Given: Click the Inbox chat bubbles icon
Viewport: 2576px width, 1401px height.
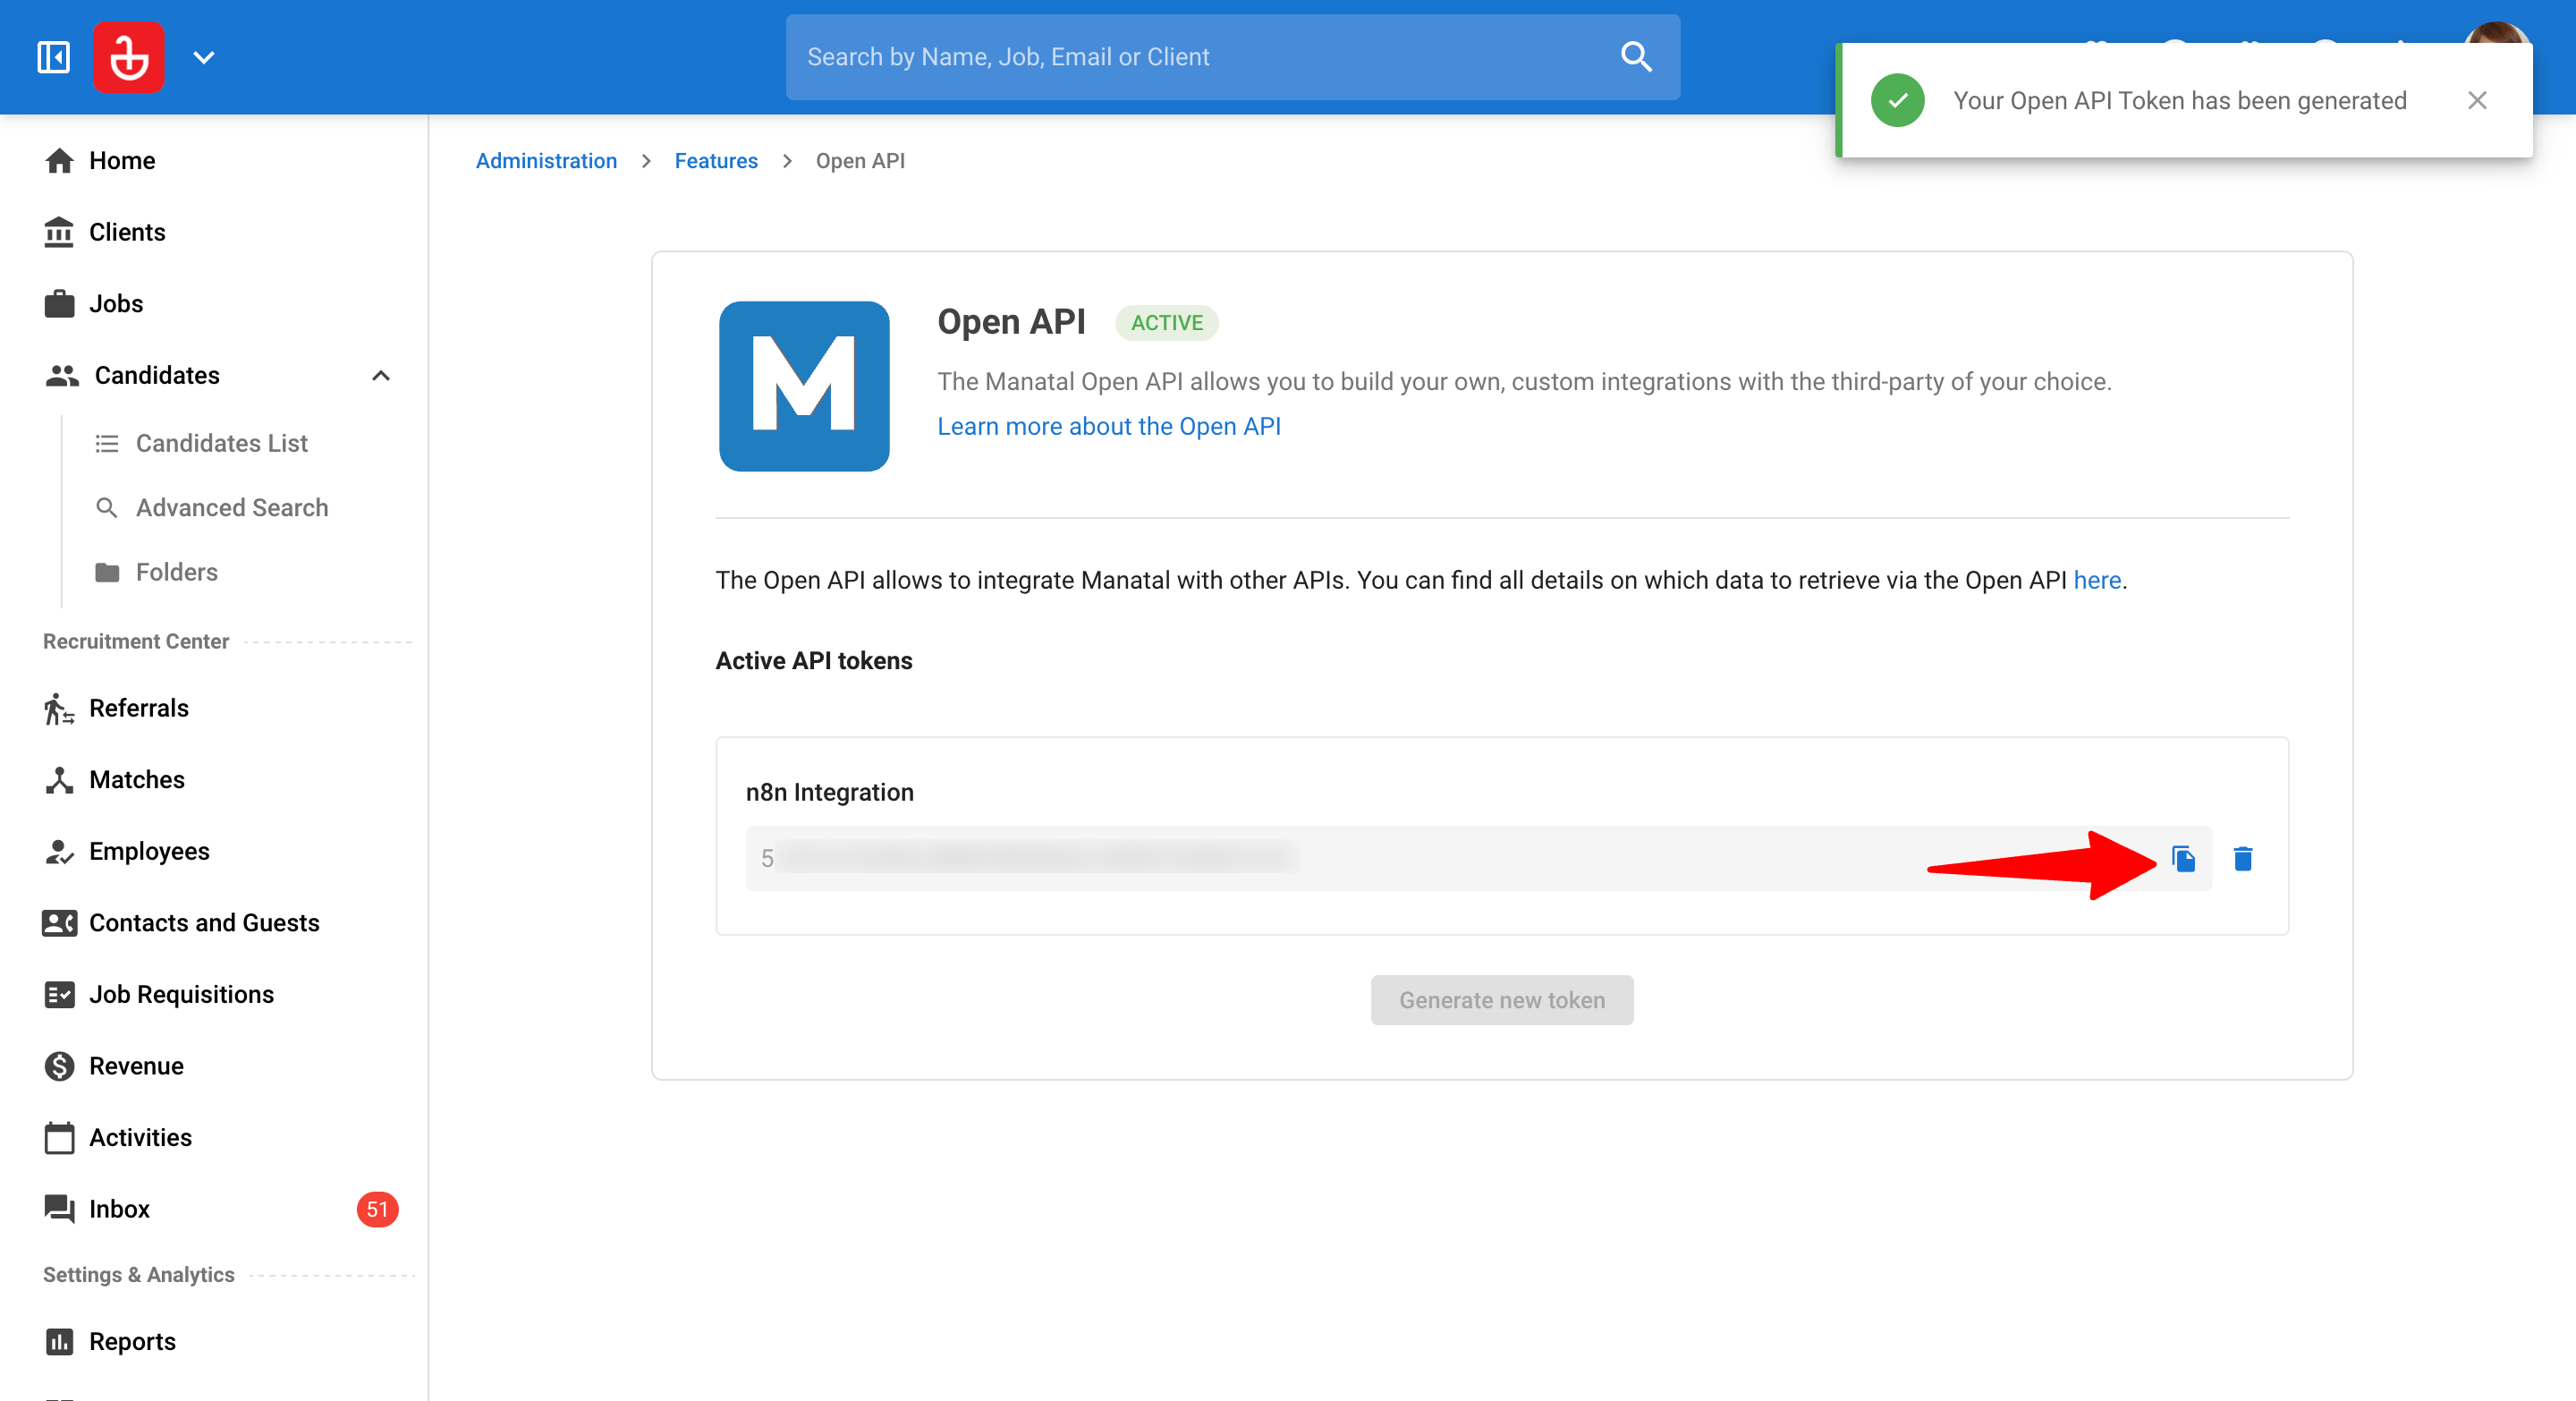Looking at the screenshot, I should coord(59,1209).
